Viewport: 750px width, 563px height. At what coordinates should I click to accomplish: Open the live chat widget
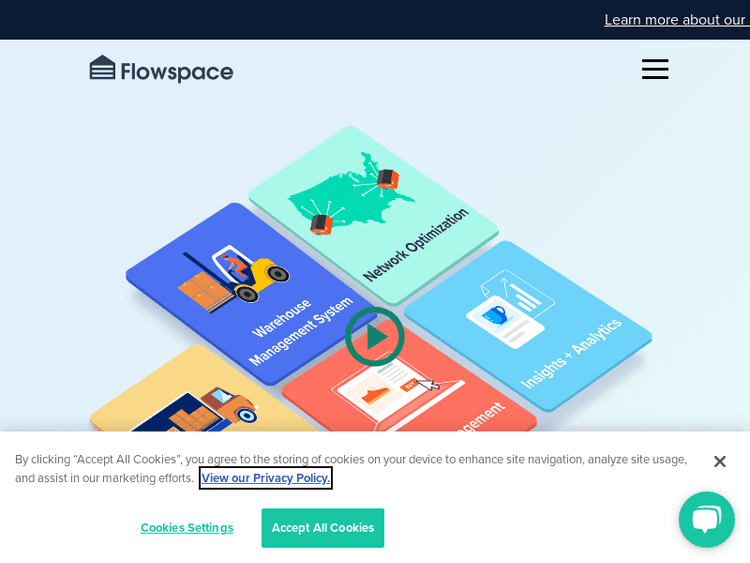(706, 519)
